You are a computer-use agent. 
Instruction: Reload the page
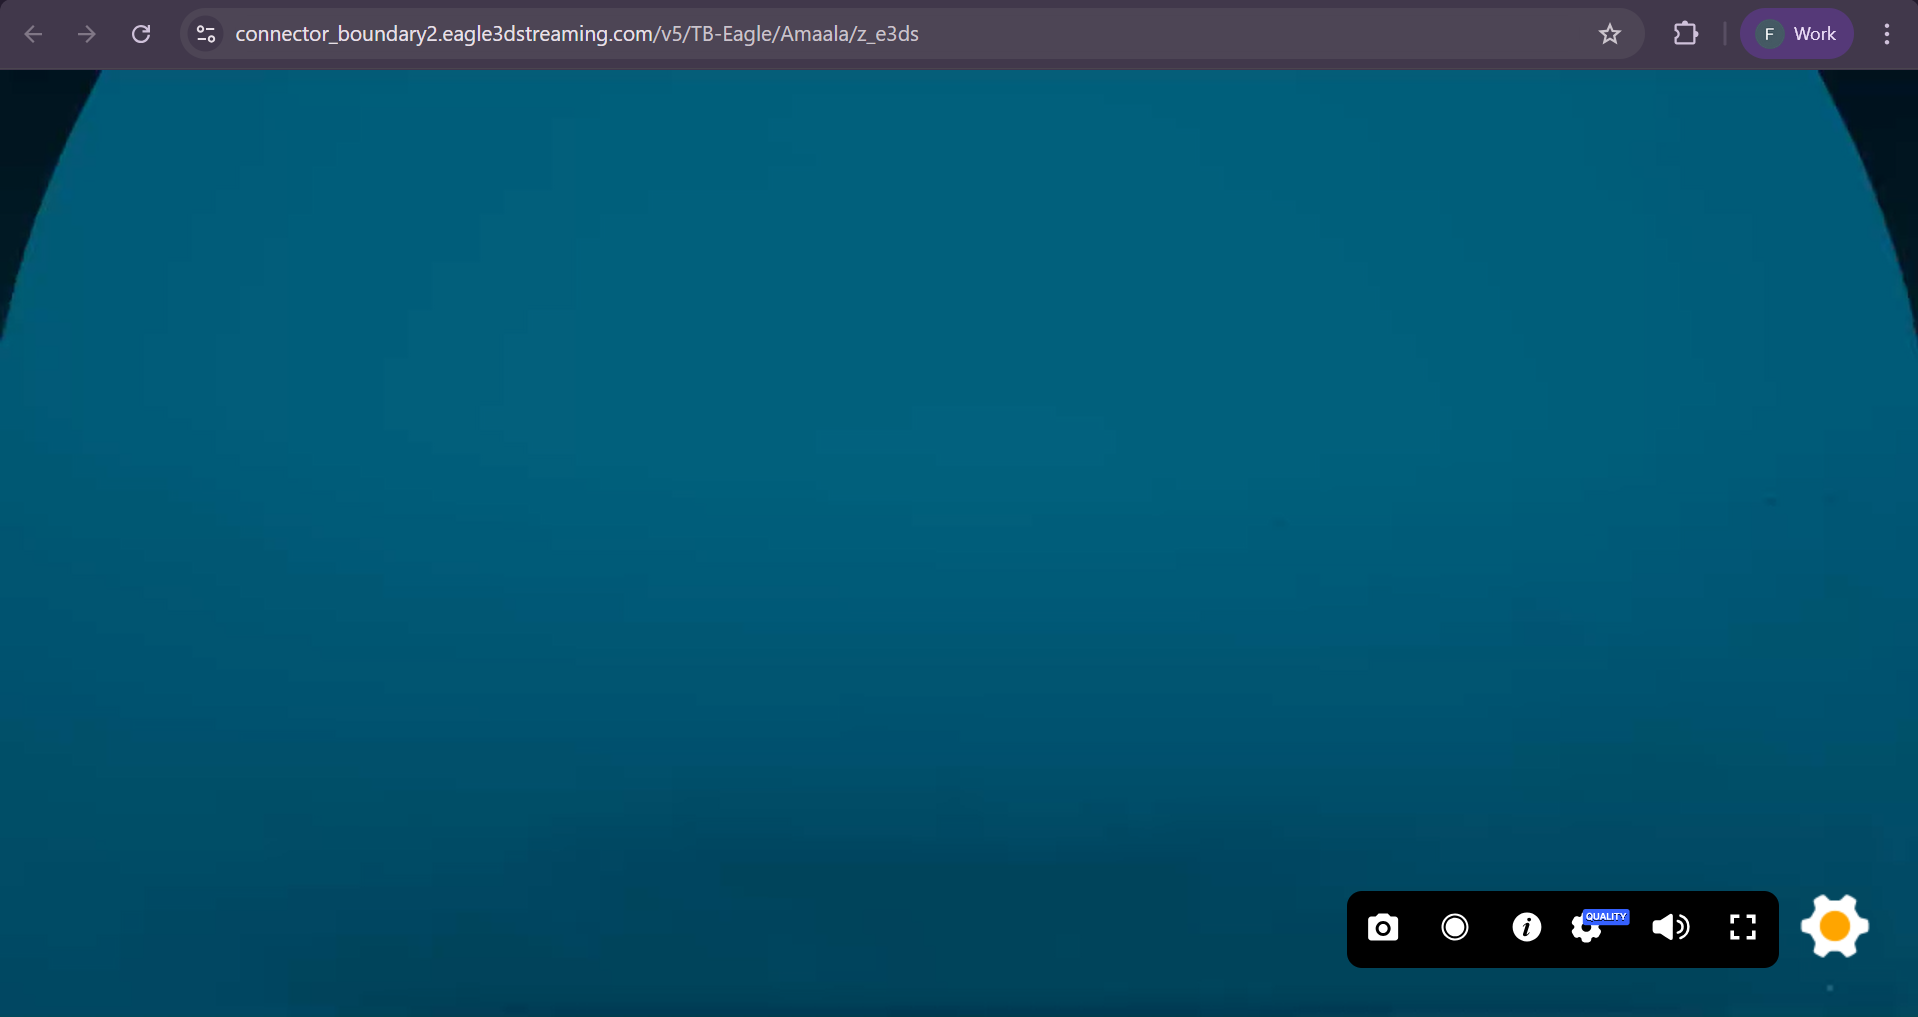click(x=141, y=34)
